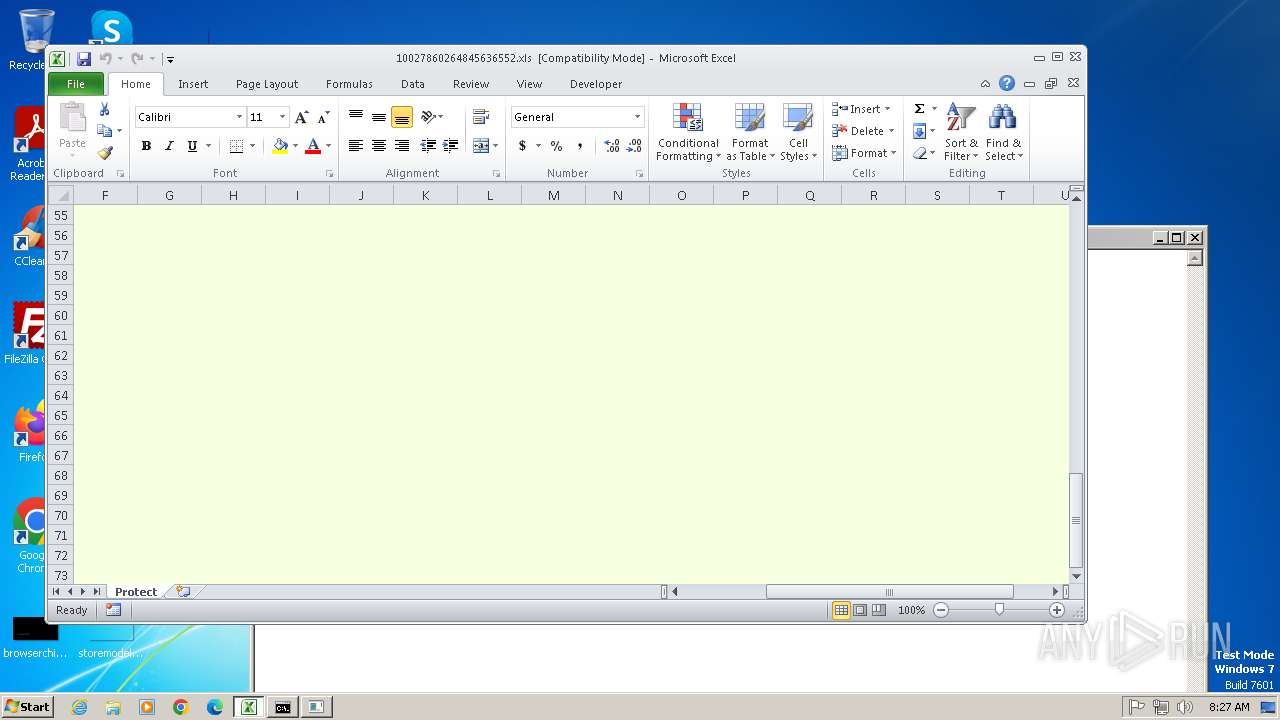
Task: Switch to Normal view in status bar
Action: point(842,610)
